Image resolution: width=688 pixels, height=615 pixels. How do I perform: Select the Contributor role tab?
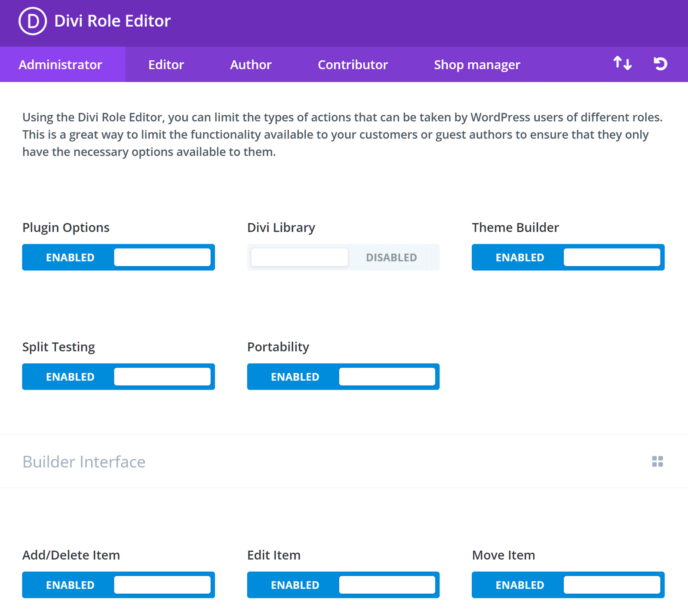pyautogui.click(x=353, y=64)
